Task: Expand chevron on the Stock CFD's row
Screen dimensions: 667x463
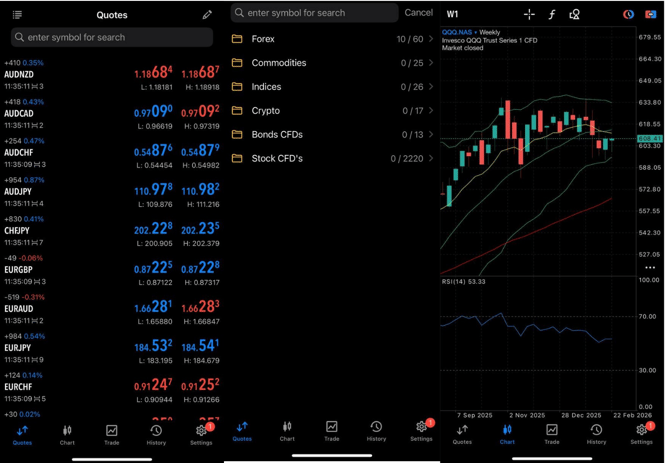Action: 431,158
